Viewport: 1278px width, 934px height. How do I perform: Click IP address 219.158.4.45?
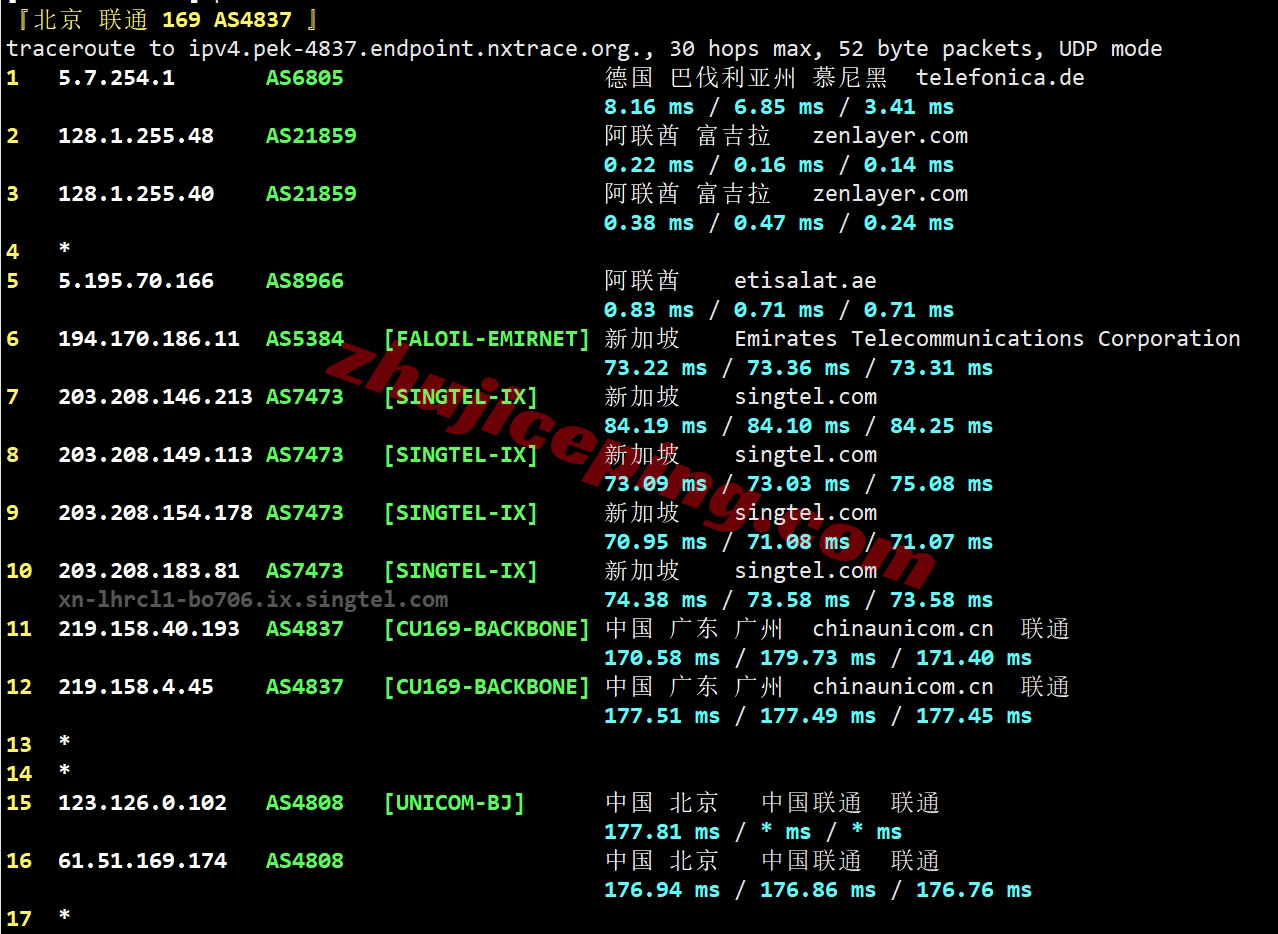[135, 687]
